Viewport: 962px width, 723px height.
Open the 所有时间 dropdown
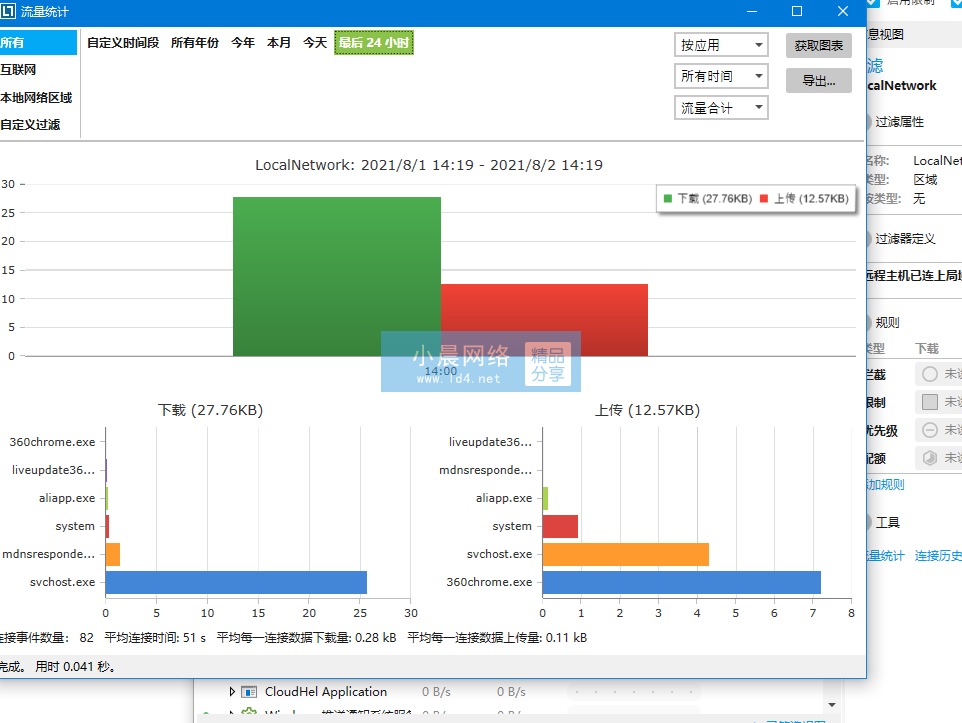pos(721,76)
